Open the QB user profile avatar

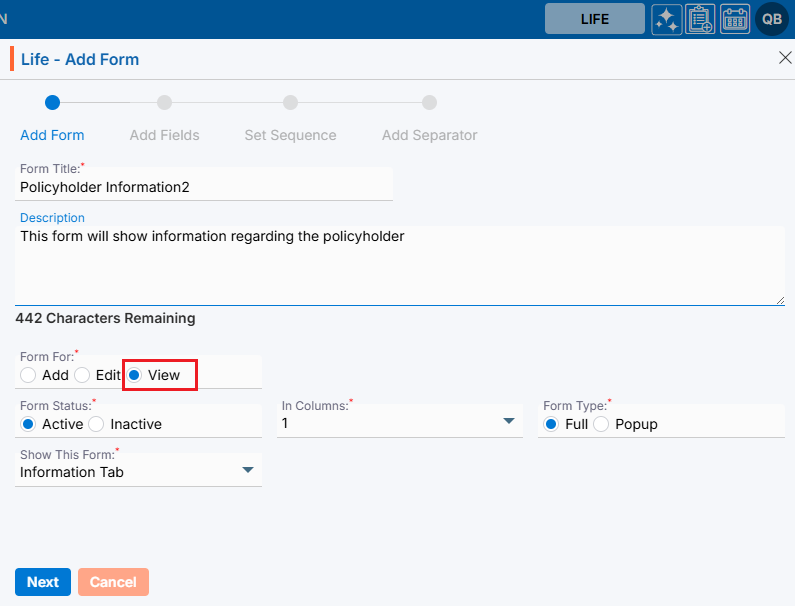pos(772,19)
